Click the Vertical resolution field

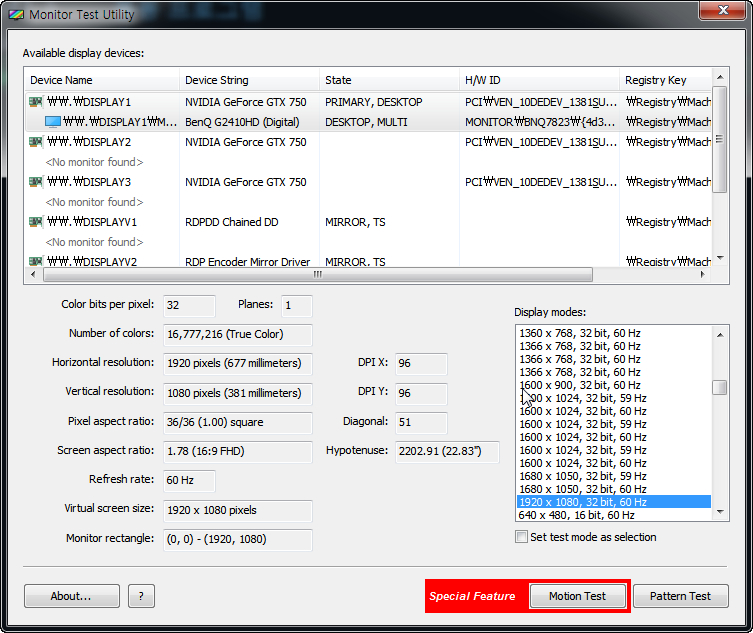(238, 393)
